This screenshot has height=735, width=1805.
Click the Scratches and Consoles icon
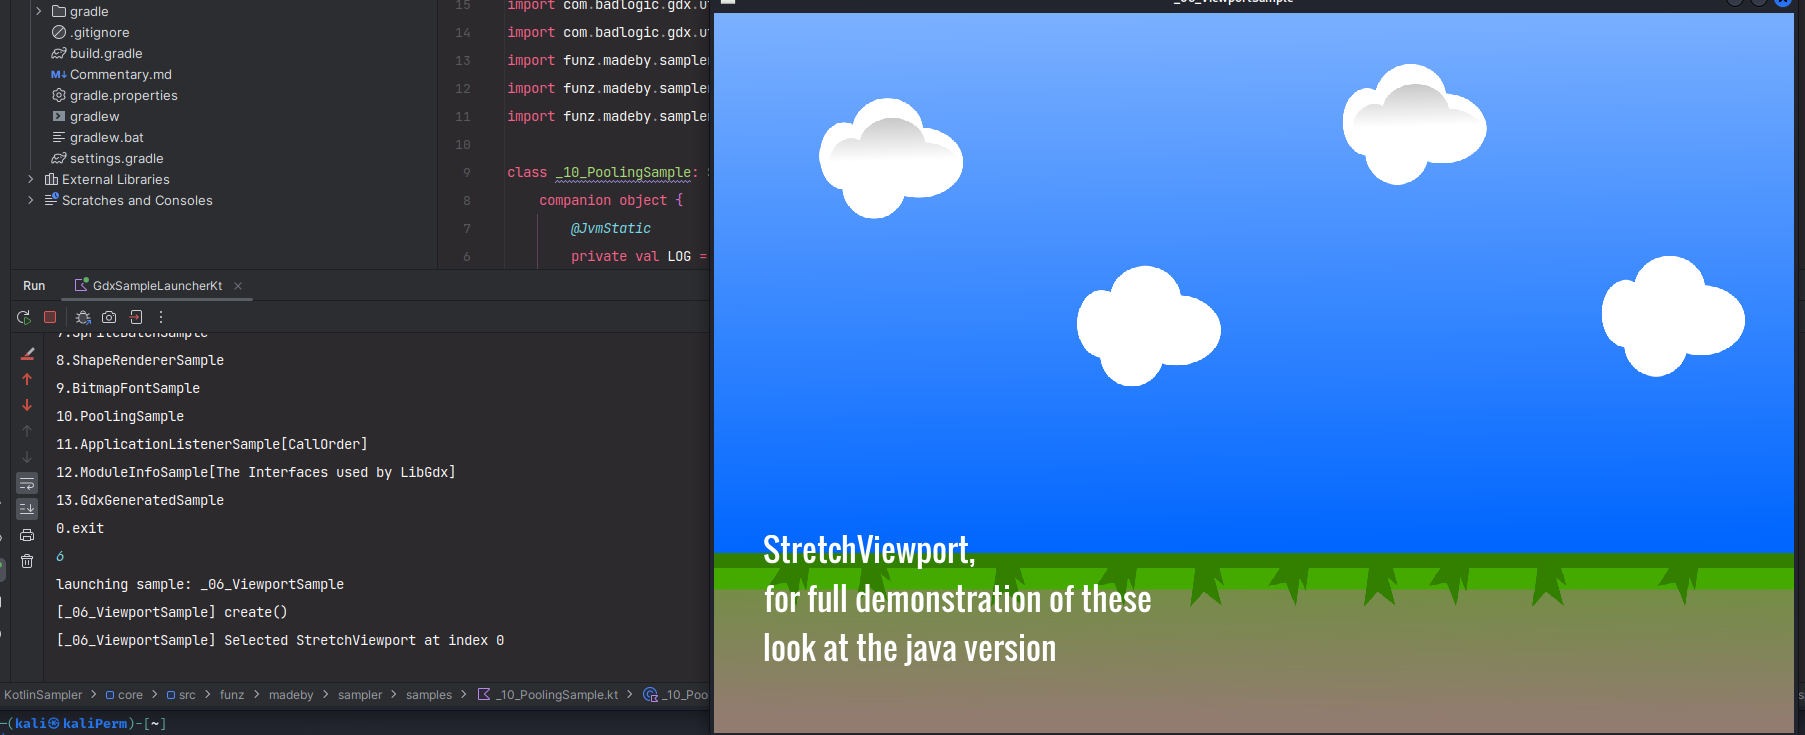coord(51,201)
